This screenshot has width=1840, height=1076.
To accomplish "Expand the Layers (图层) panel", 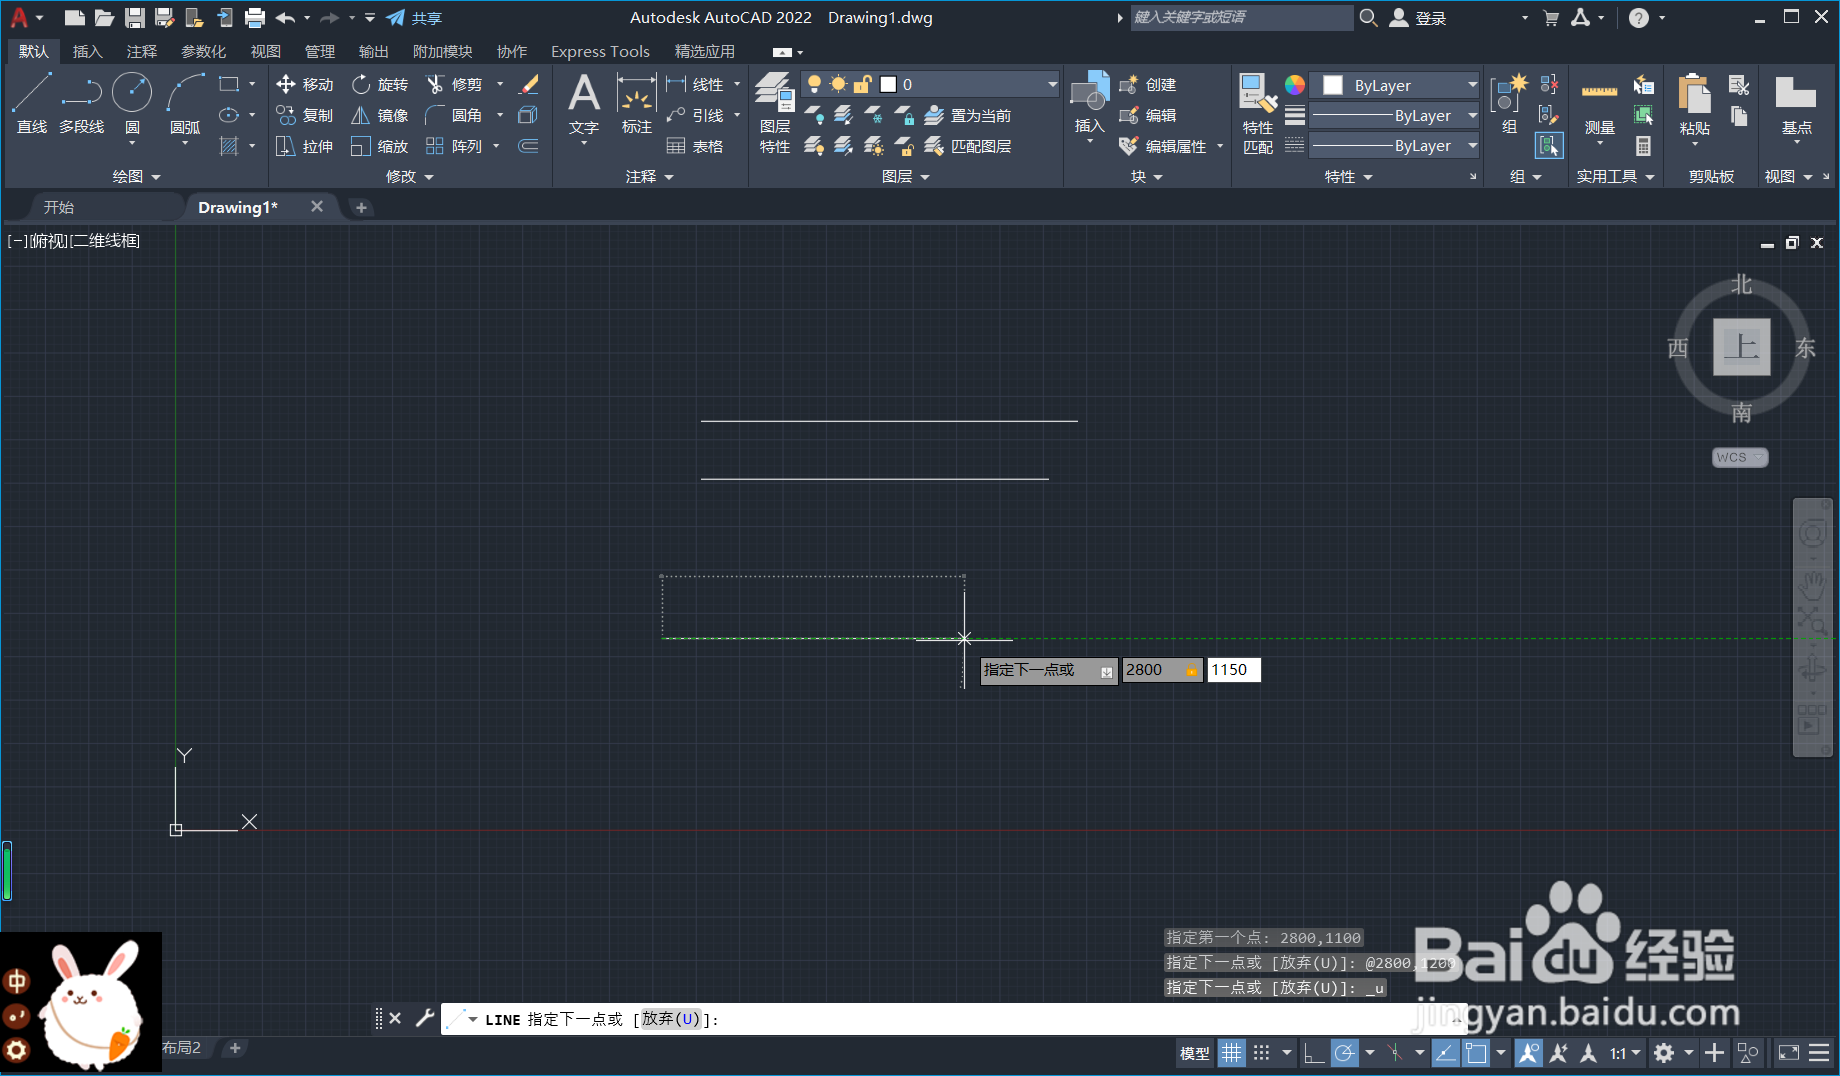I will [x=905, y=176].
